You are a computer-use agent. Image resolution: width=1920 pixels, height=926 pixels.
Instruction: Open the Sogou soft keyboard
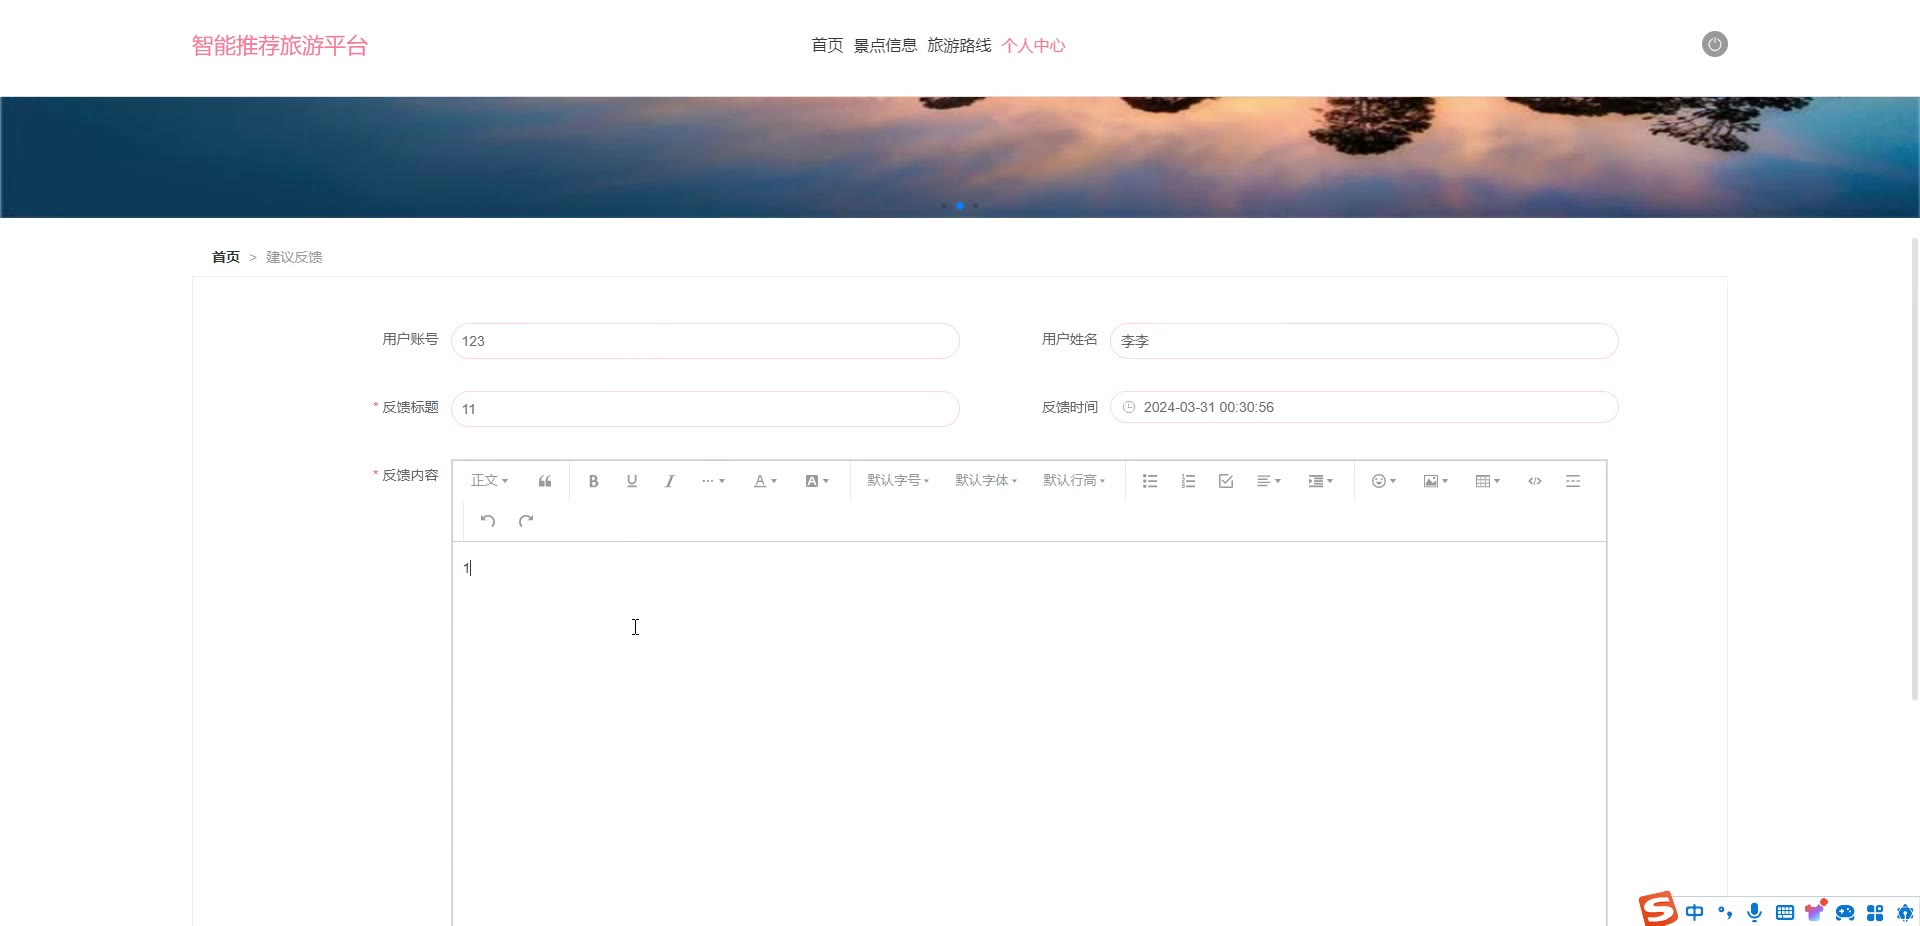(x=1785, y=912)
